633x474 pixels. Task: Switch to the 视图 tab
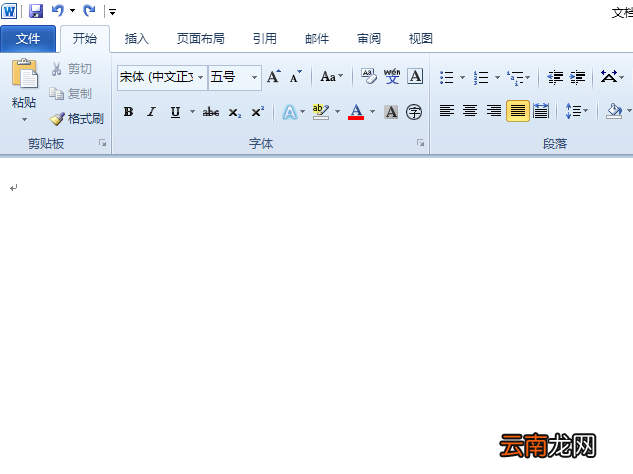tap(421, 39)
